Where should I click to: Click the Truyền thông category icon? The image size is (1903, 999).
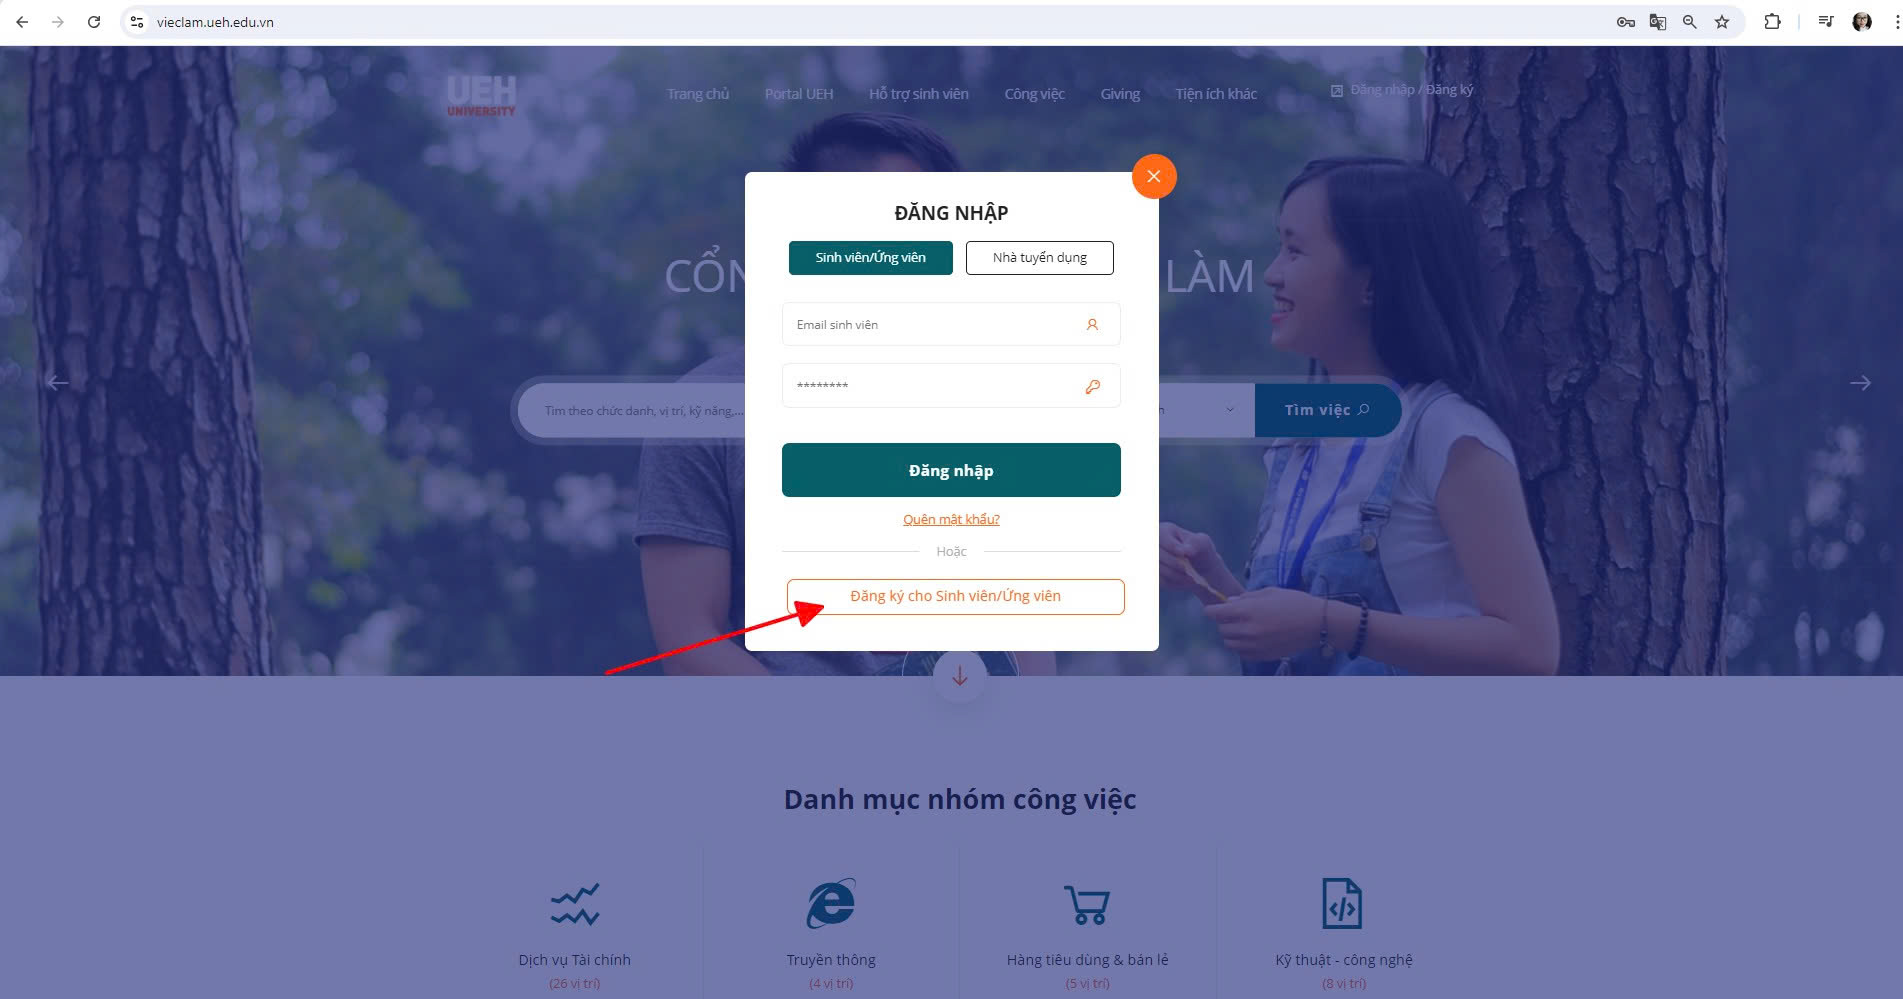pyautogui.click(x=831, y=904)
